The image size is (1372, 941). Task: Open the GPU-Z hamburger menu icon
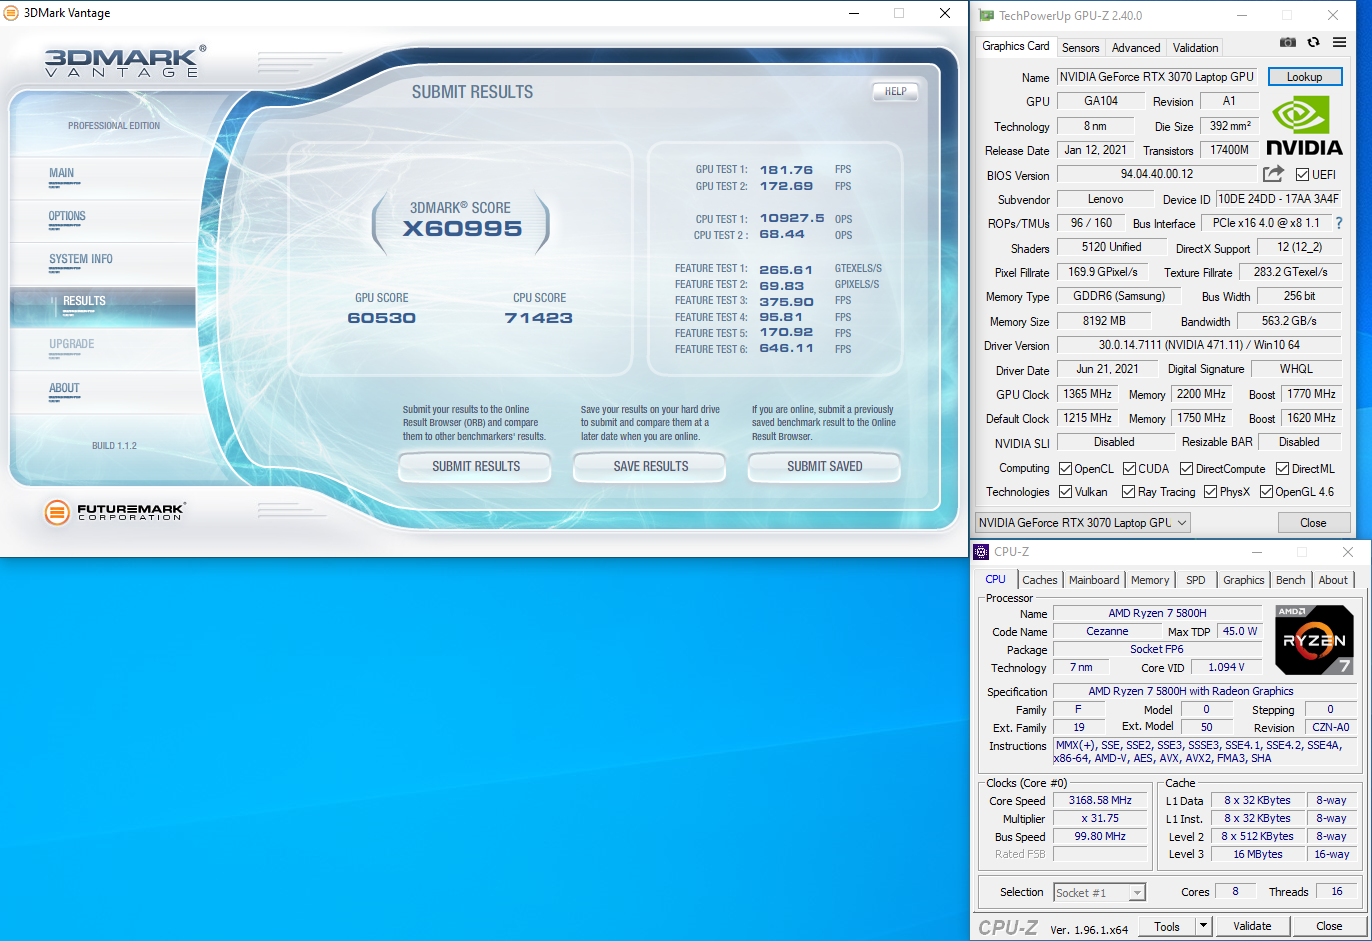click(x=1339, y=42)
